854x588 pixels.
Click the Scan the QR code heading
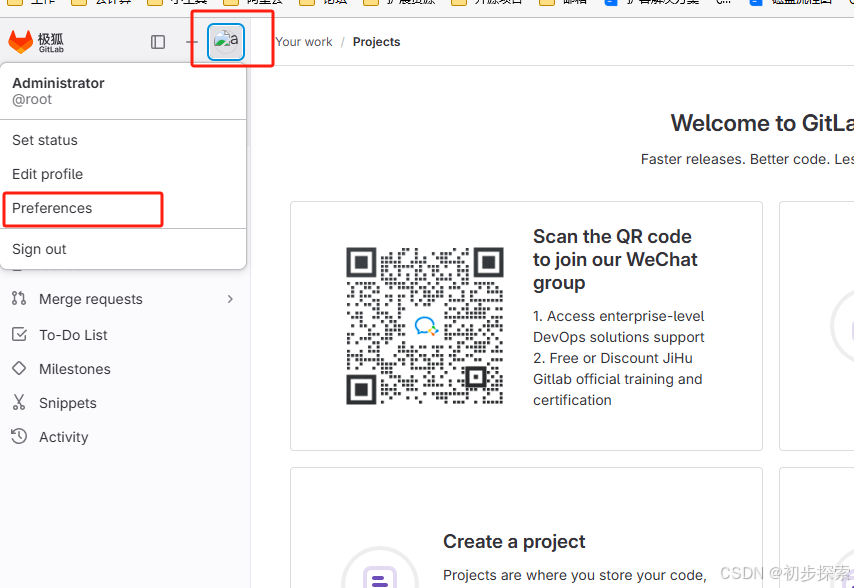(615, 260)
